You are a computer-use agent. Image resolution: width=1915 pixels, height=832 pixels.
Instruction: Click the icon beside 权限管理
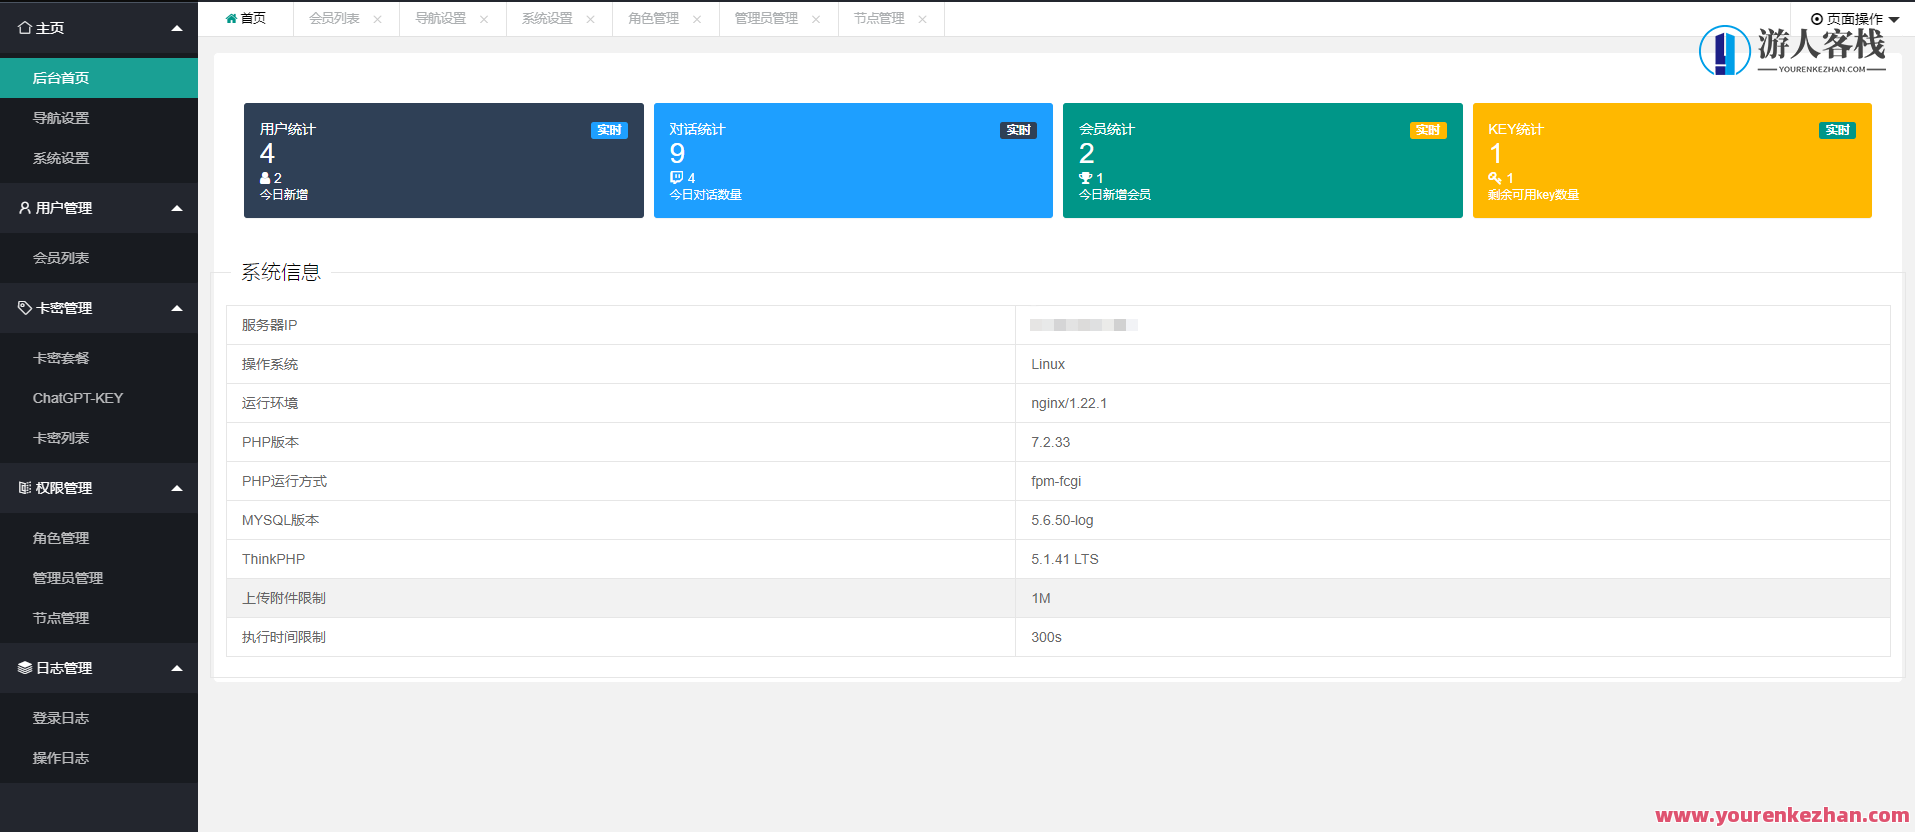coord(25,488)
